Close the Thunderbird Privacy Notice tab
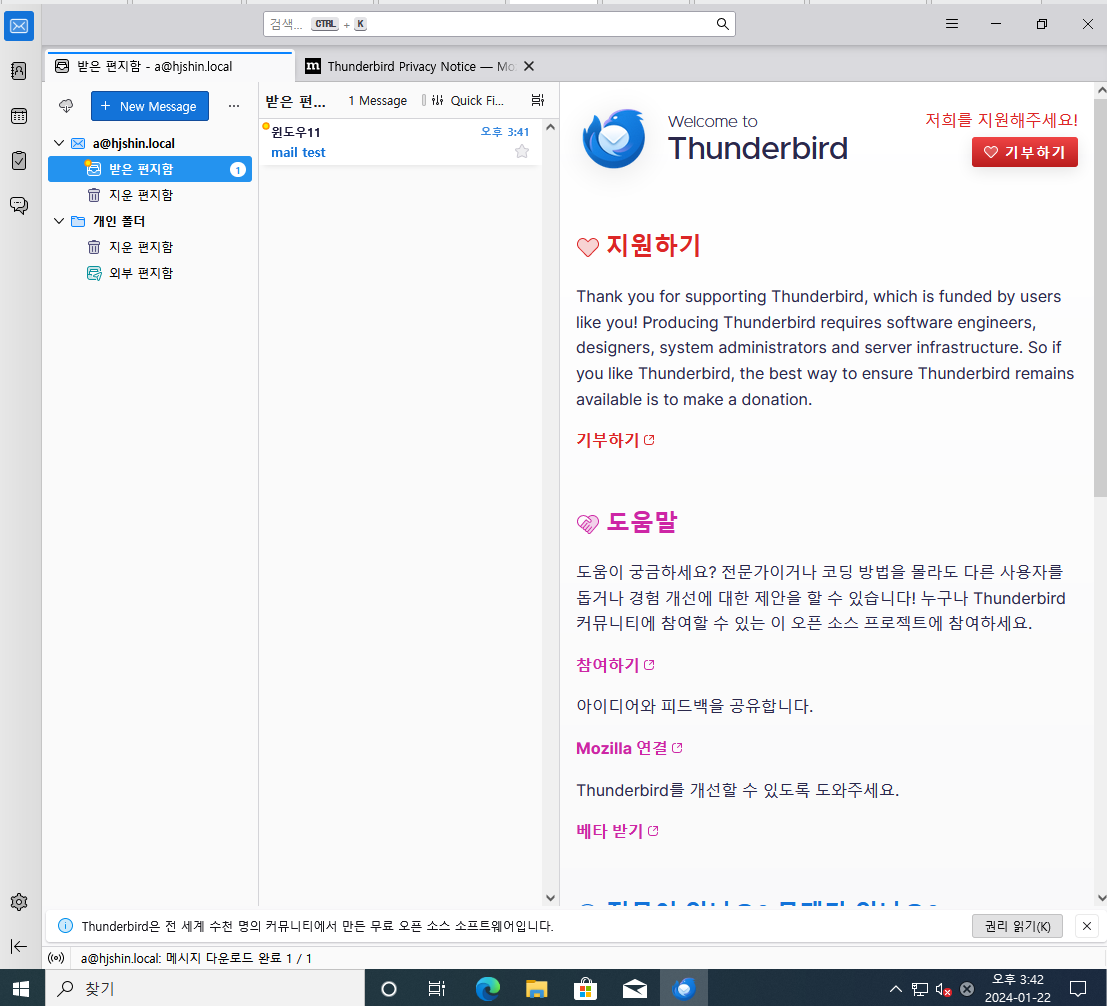This screenshot has height=1006, width=1107. [529, 66]
